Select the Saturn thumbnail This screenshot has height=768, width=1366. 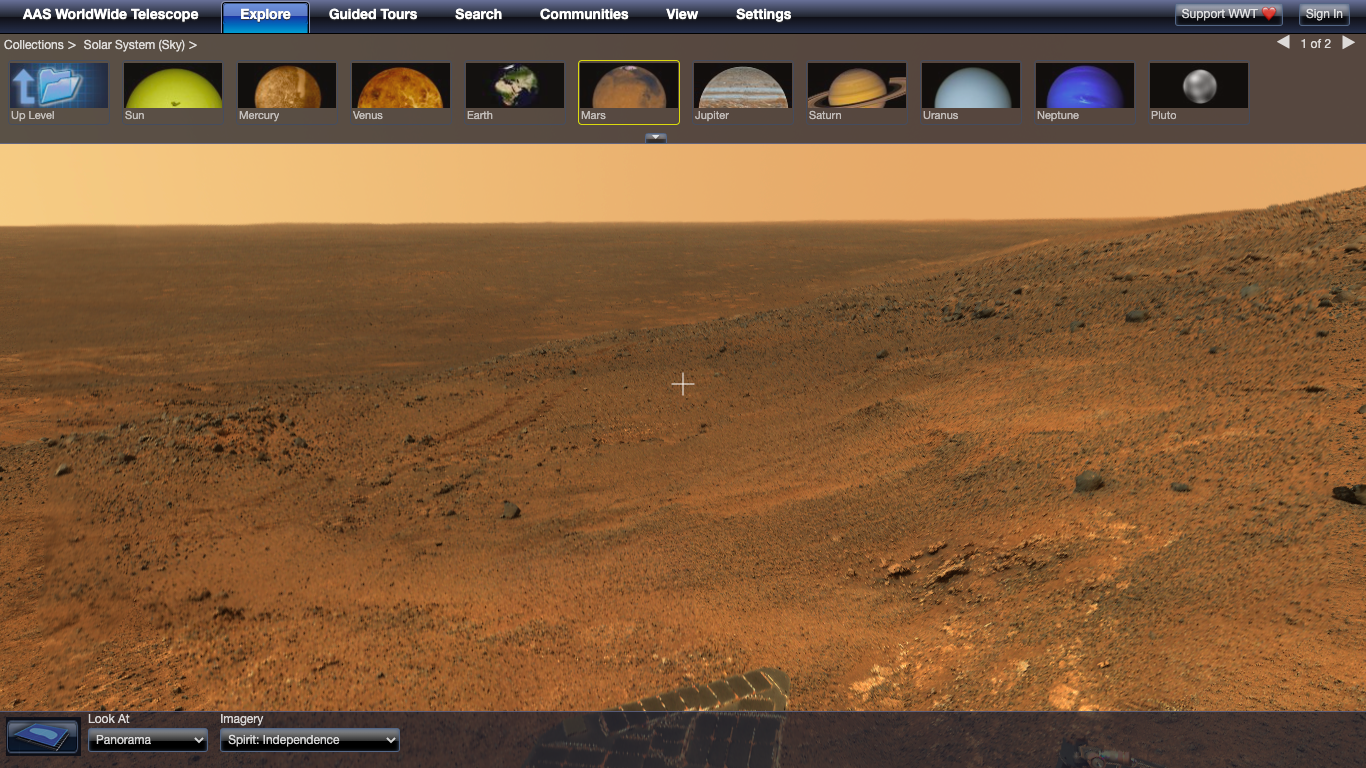857,93
